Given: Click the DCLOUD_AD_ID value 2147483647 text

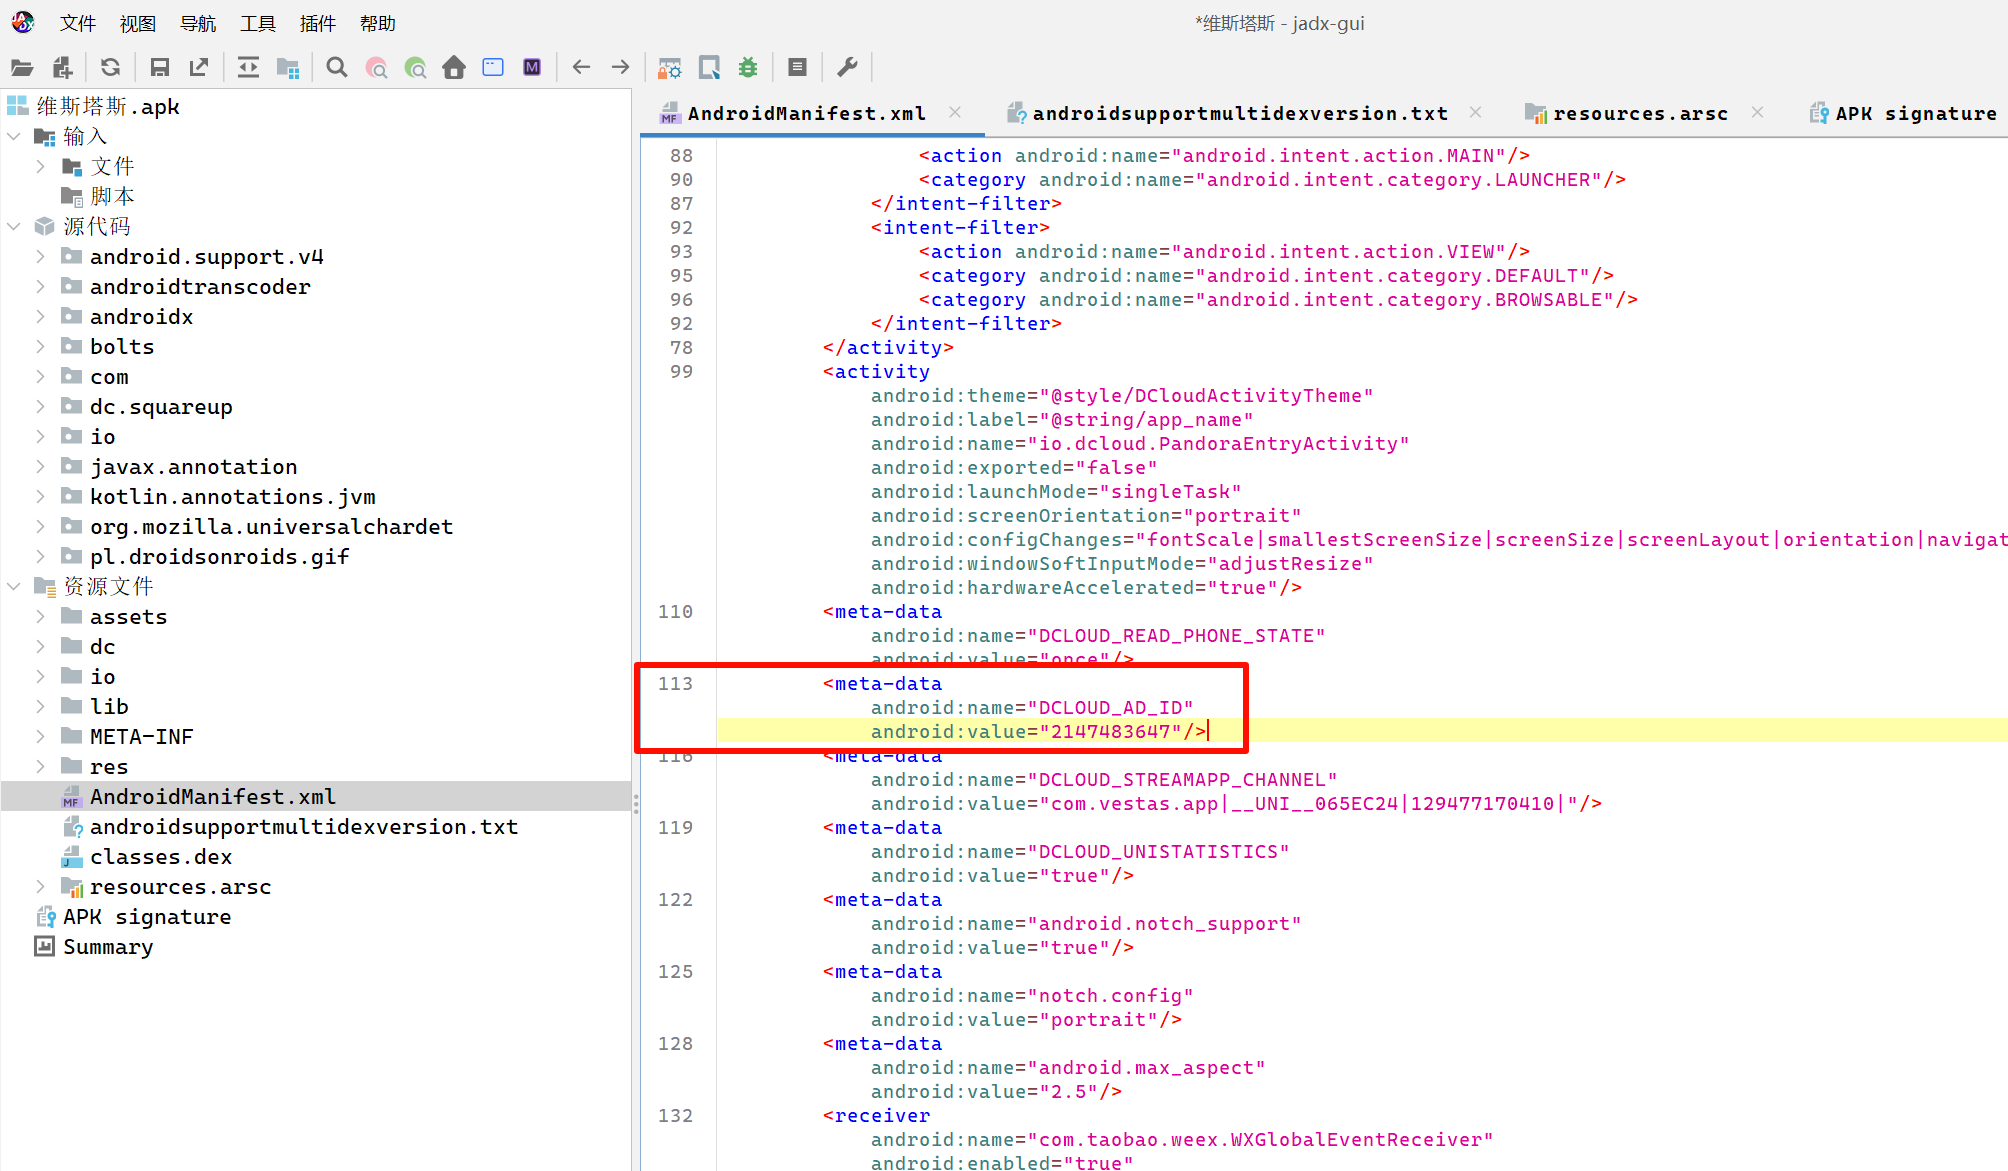Looking at the screenshot, I should tap(1110, 731).
